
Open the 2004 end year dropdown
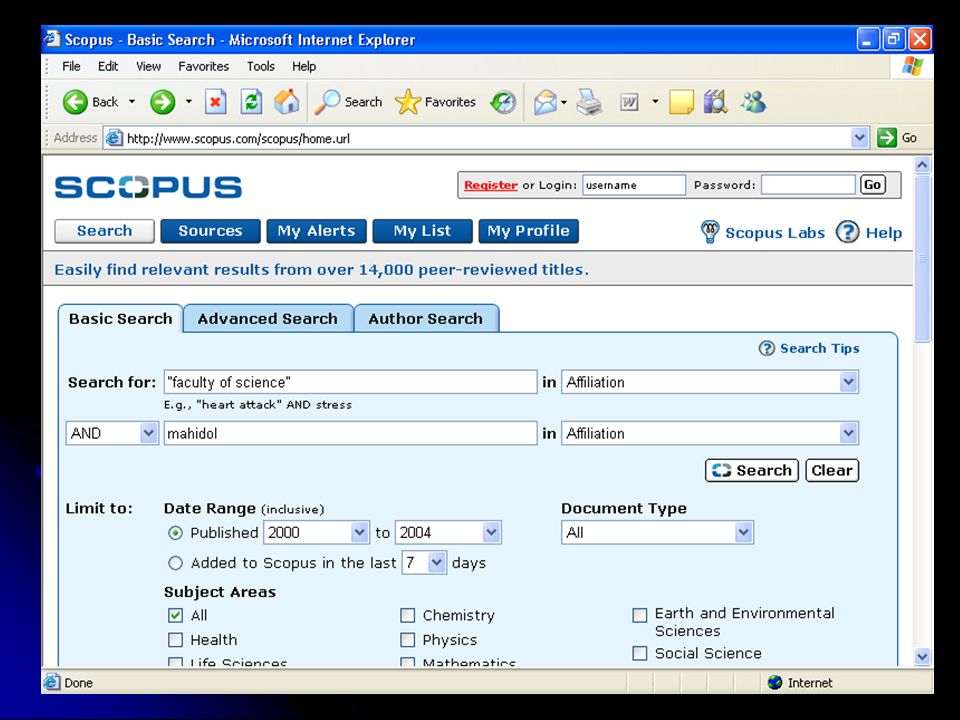pyautogui.click(x=491, y=533)
